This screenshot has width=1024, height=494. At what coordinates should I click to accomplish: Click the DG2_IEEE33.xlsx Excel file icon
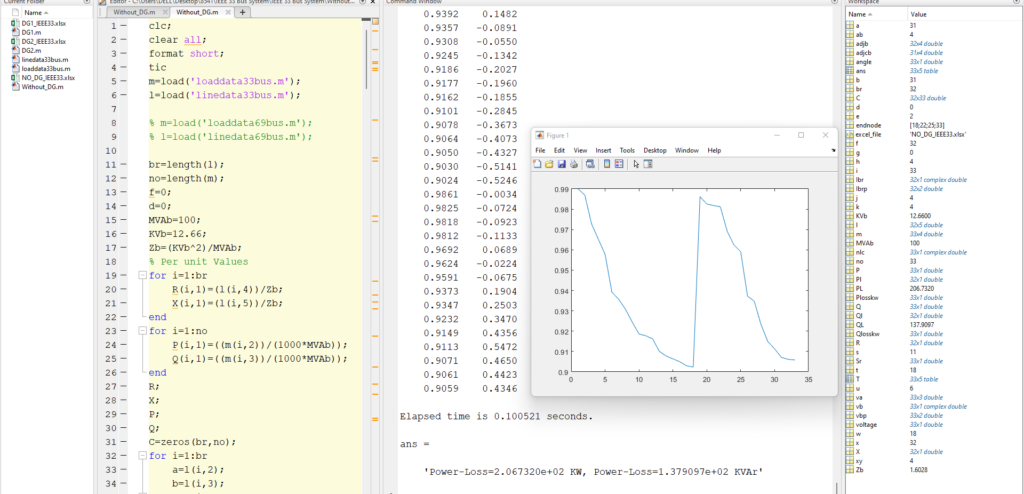16,41
